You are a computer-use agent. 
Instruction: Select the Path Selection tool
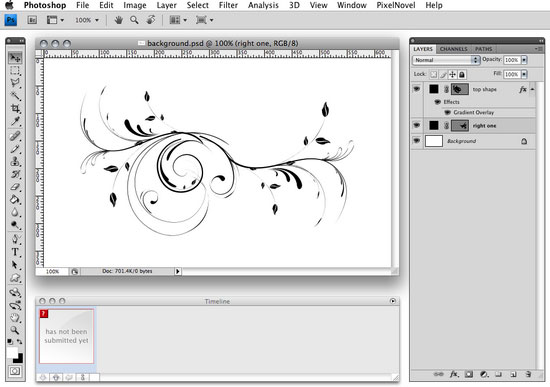point(15,265)
